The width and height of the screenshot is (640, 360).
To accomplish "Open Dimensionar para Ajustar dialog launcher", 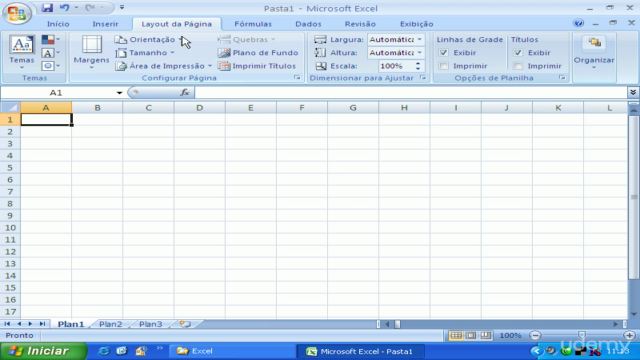I will pos(423,78).
